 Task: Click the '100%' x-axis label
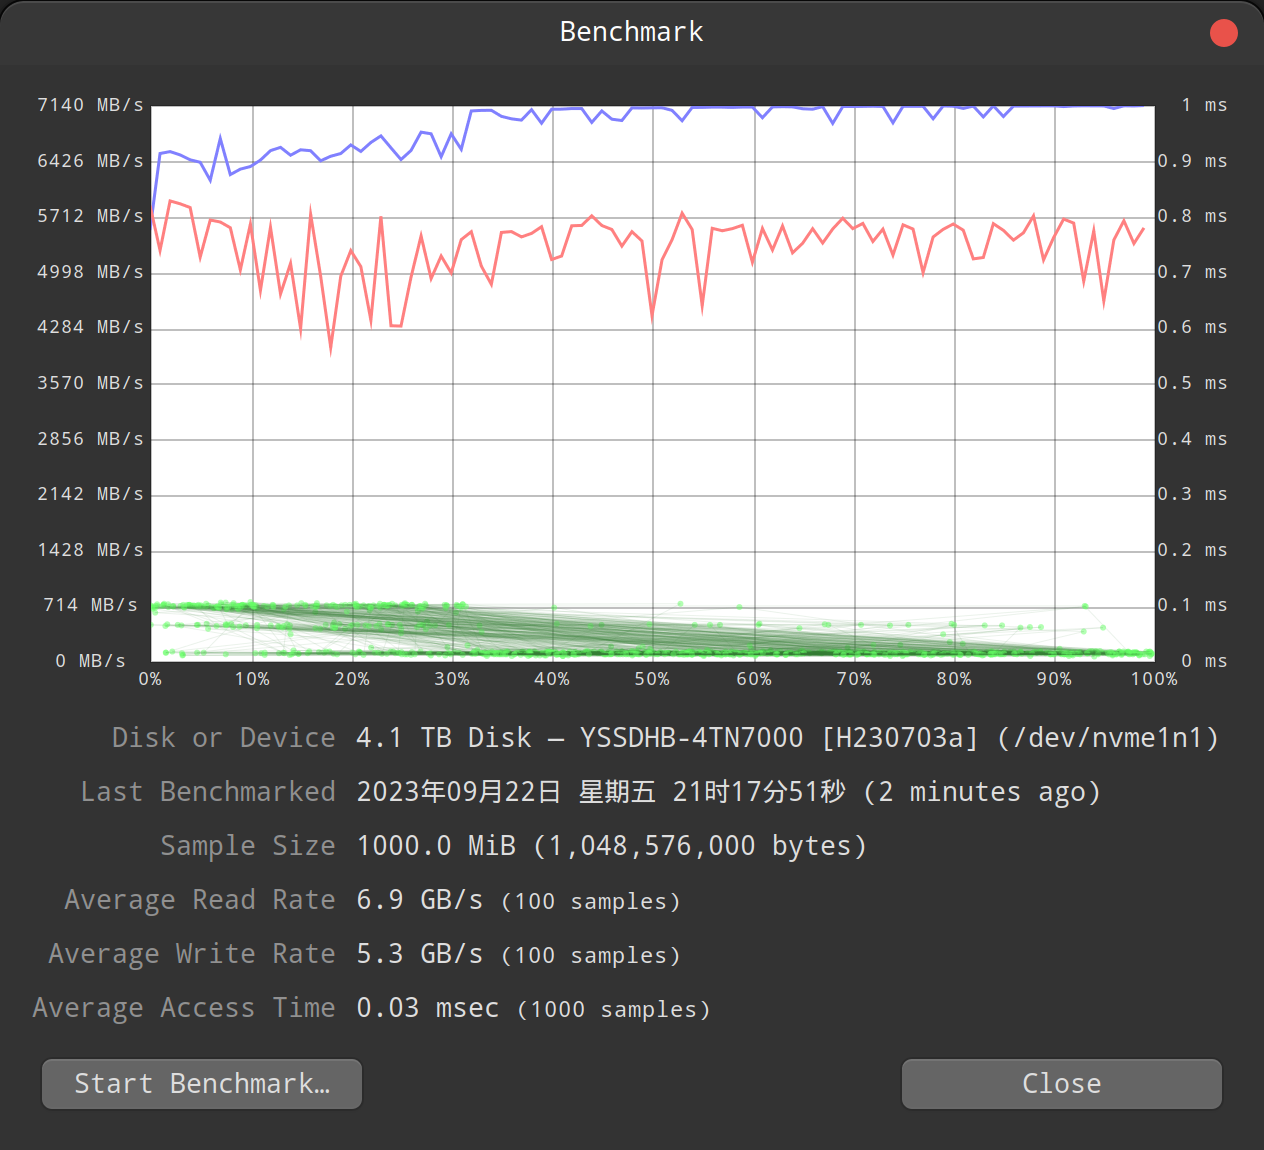[x=1154, y=679]
